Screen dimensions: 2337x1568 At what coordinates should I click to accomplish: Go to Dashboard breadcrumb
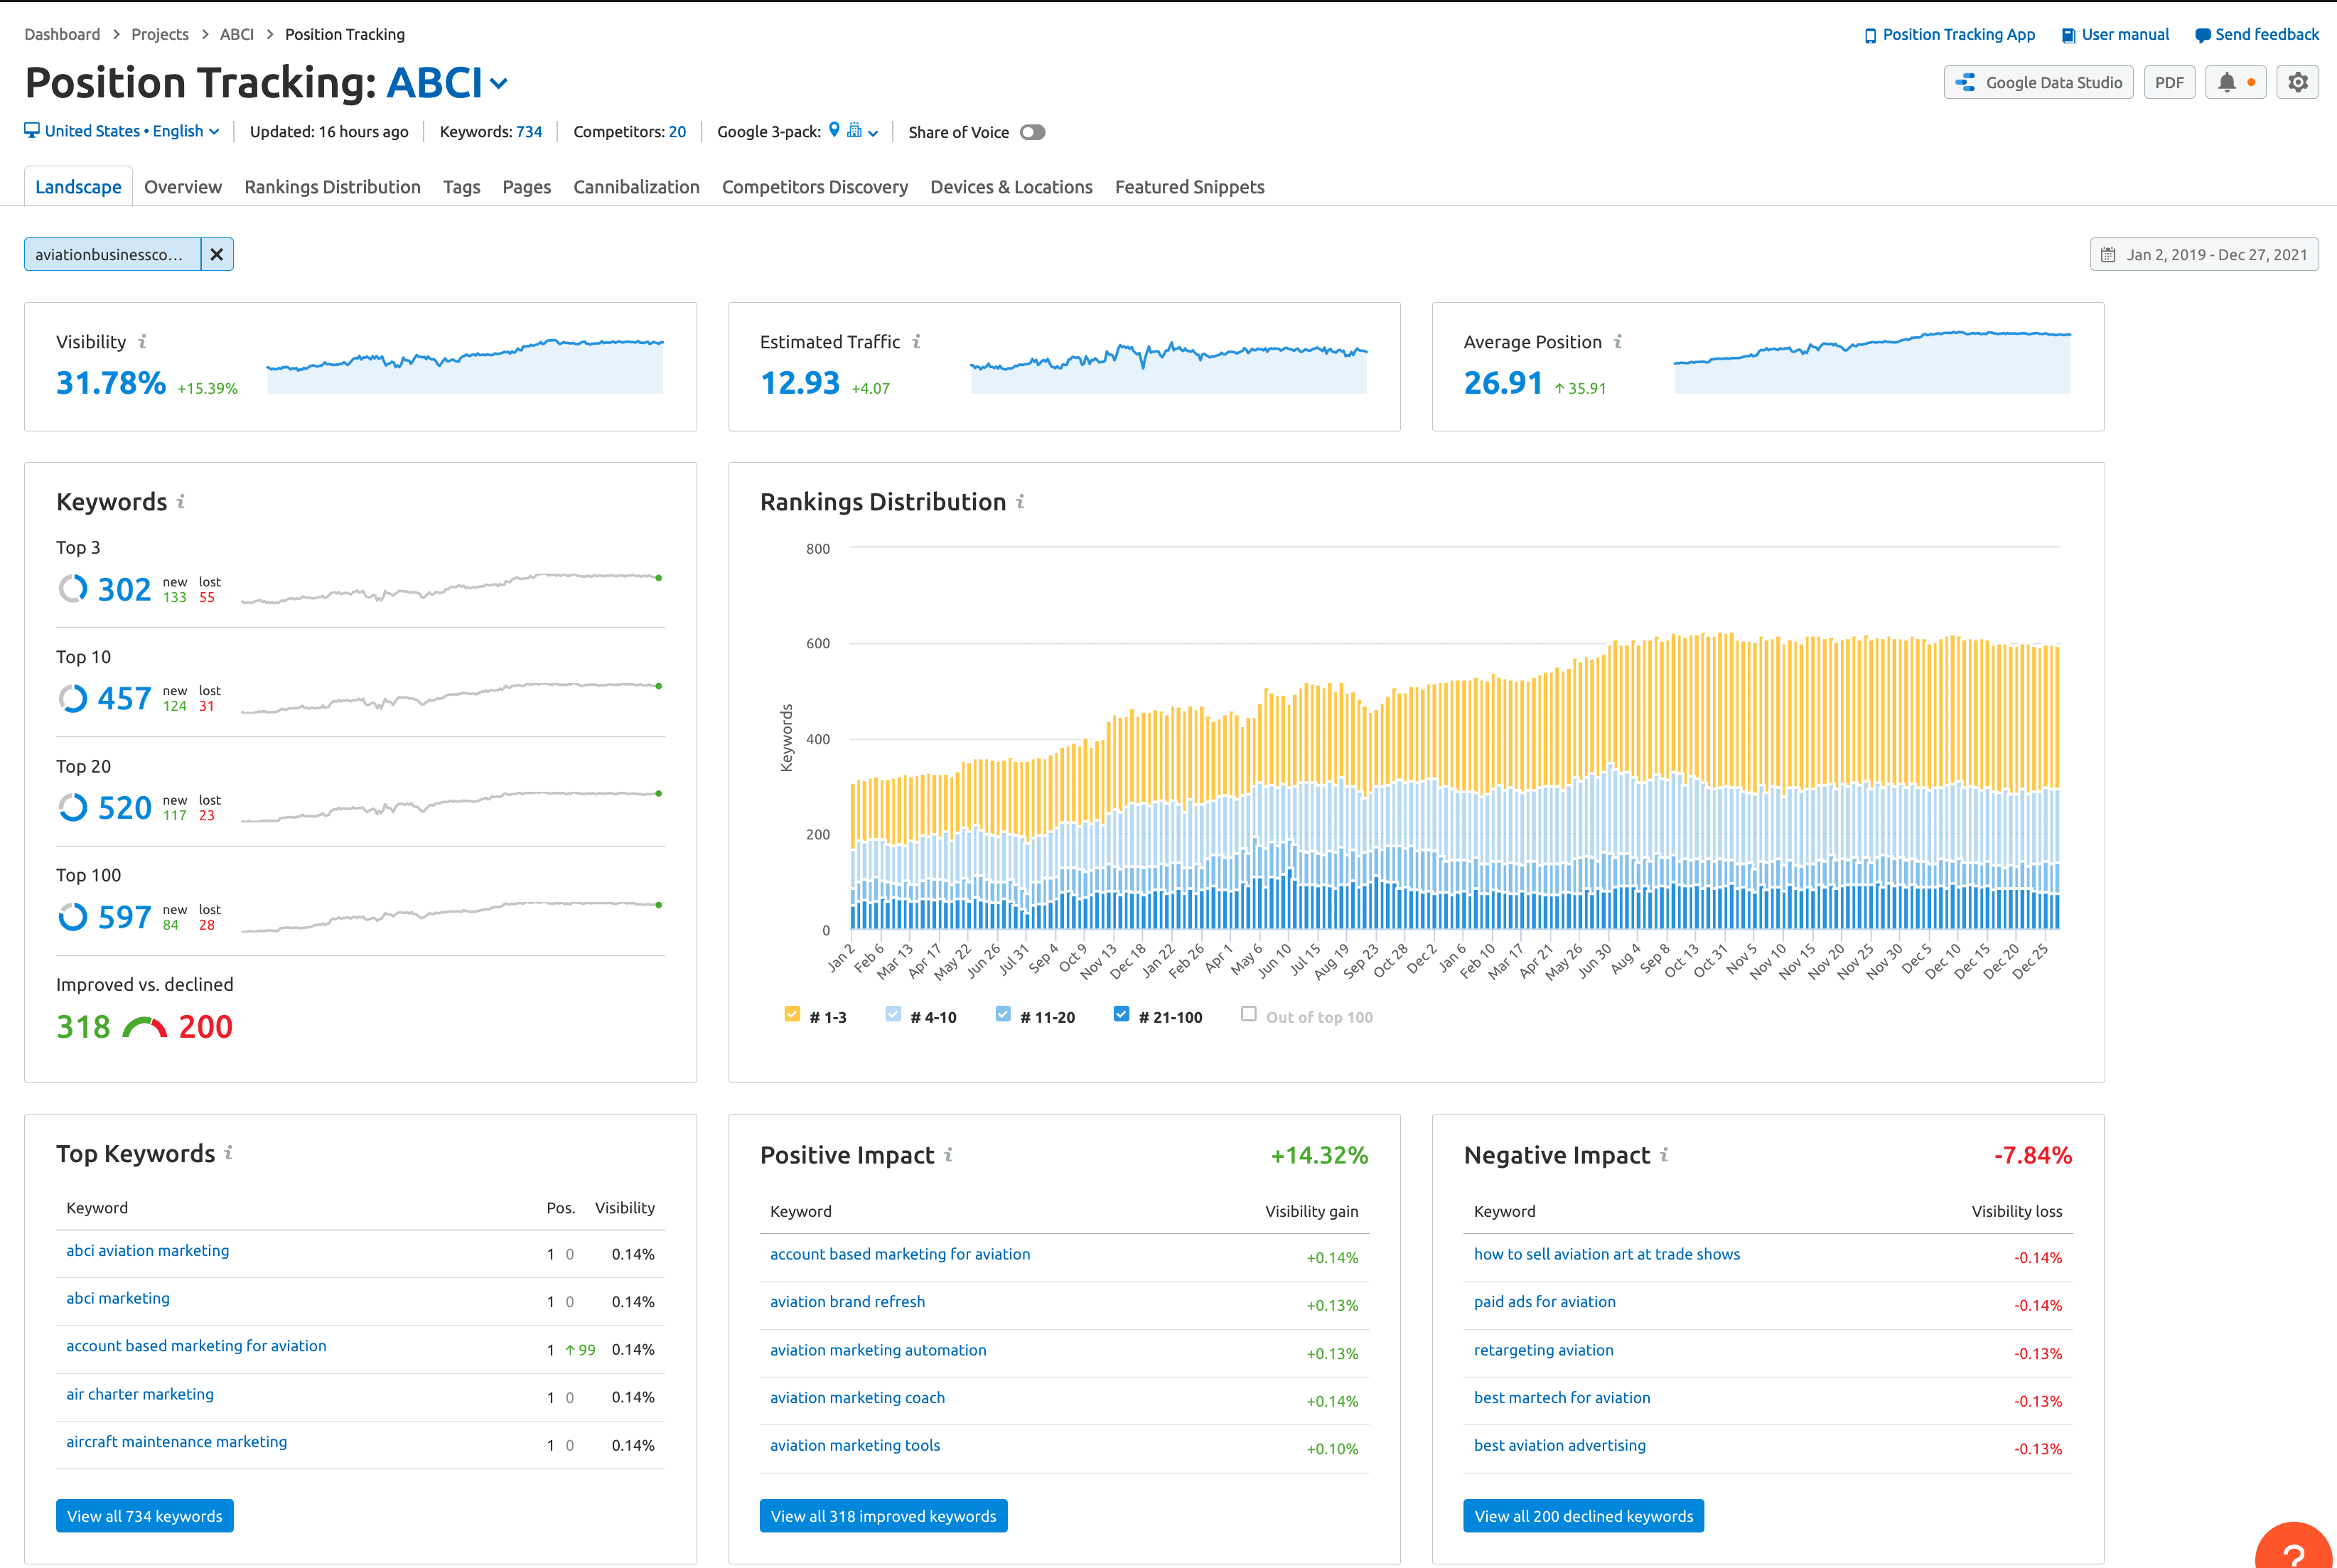tap(62, 35)
